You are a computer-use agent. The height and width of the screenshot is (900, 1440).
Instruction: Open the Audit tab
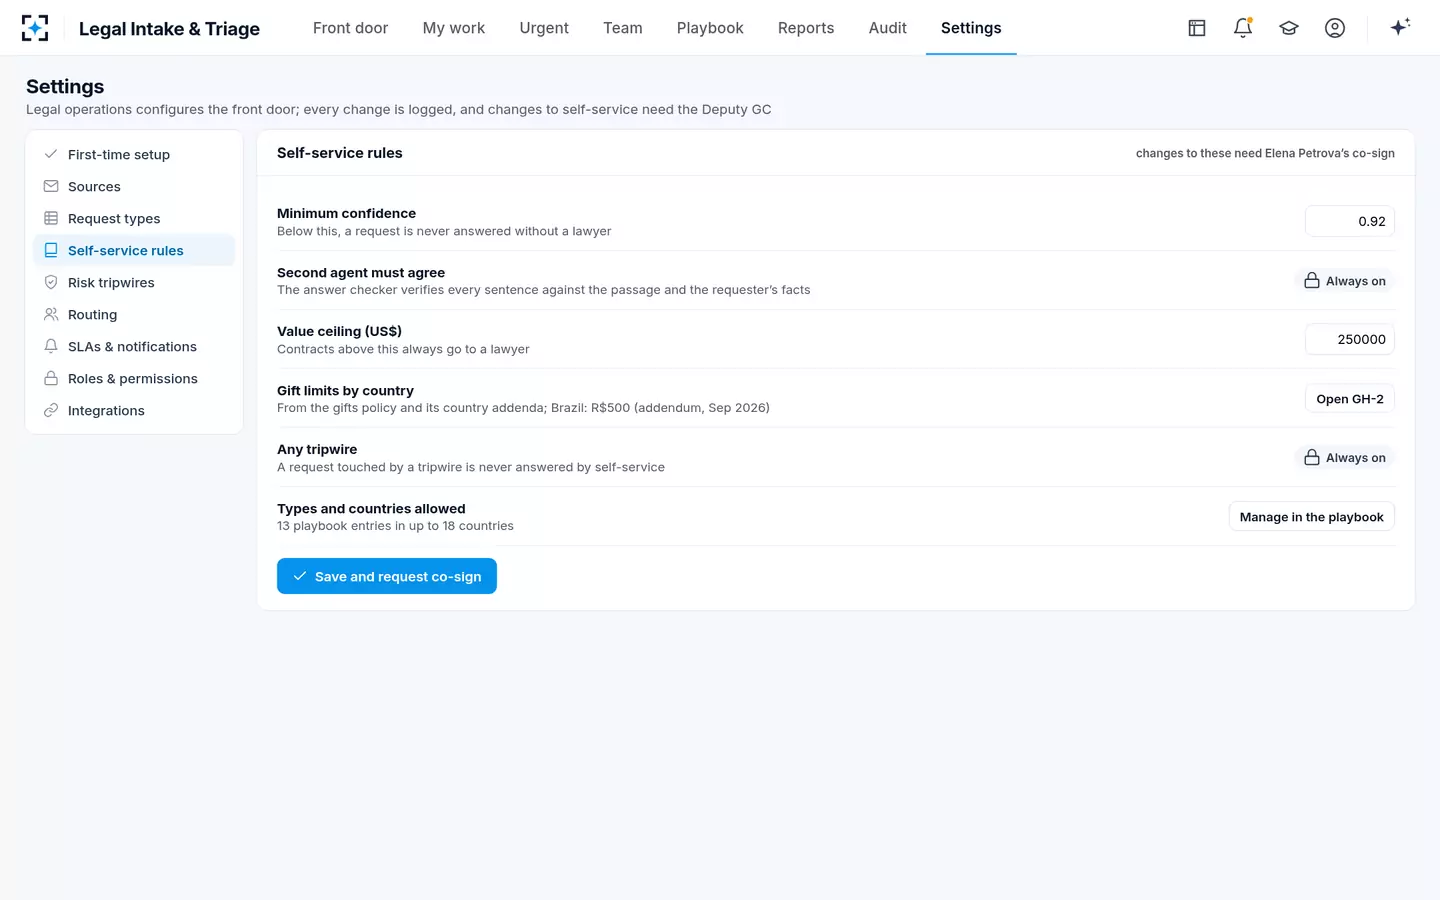pos(888,28)
